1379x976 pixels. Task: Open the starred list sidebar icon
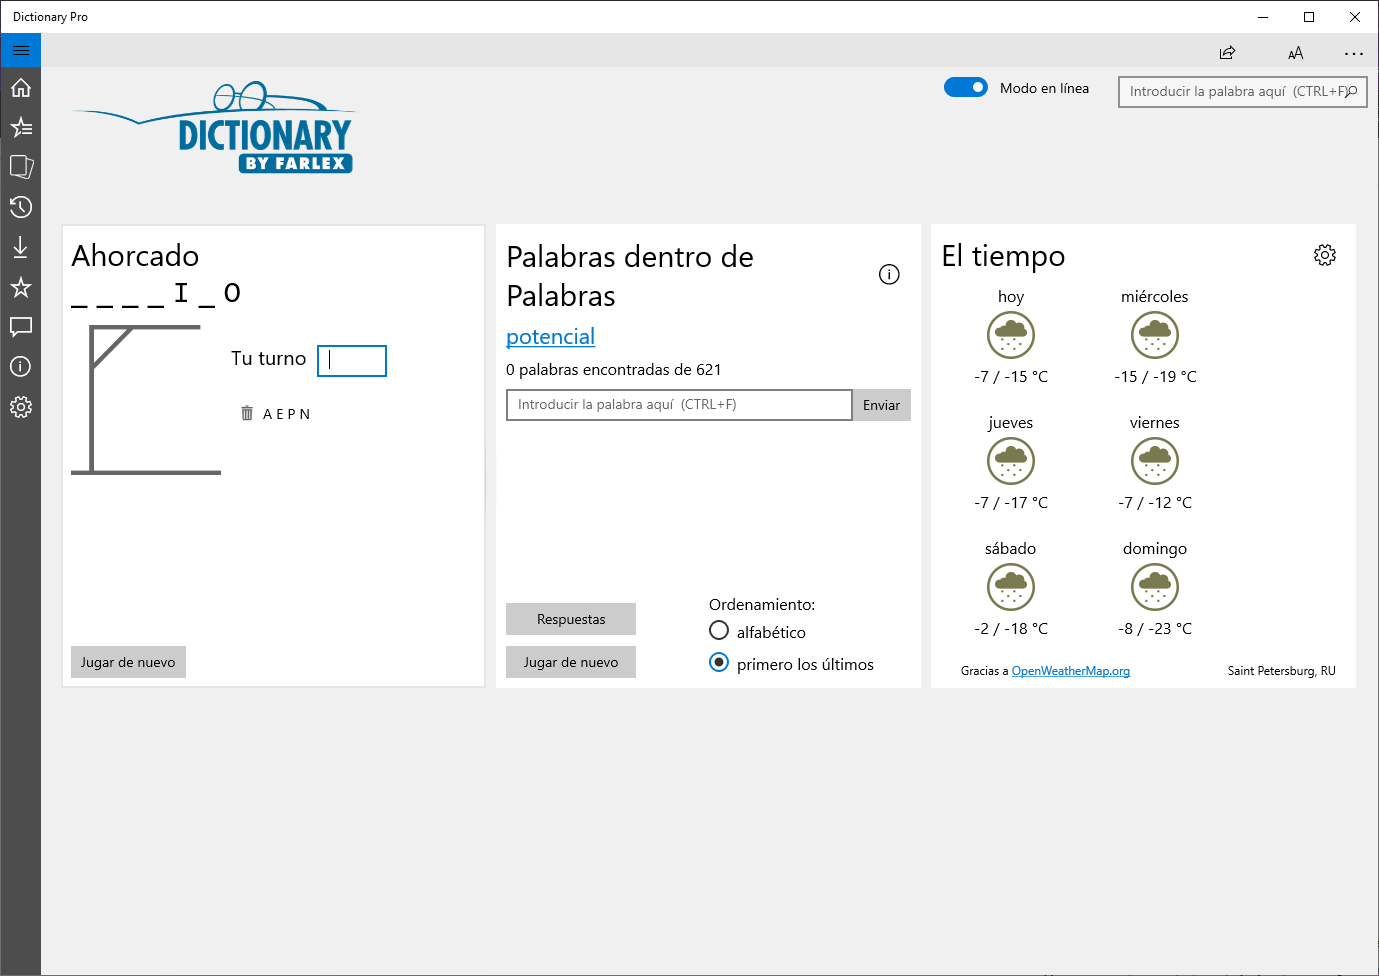[21, 127]
